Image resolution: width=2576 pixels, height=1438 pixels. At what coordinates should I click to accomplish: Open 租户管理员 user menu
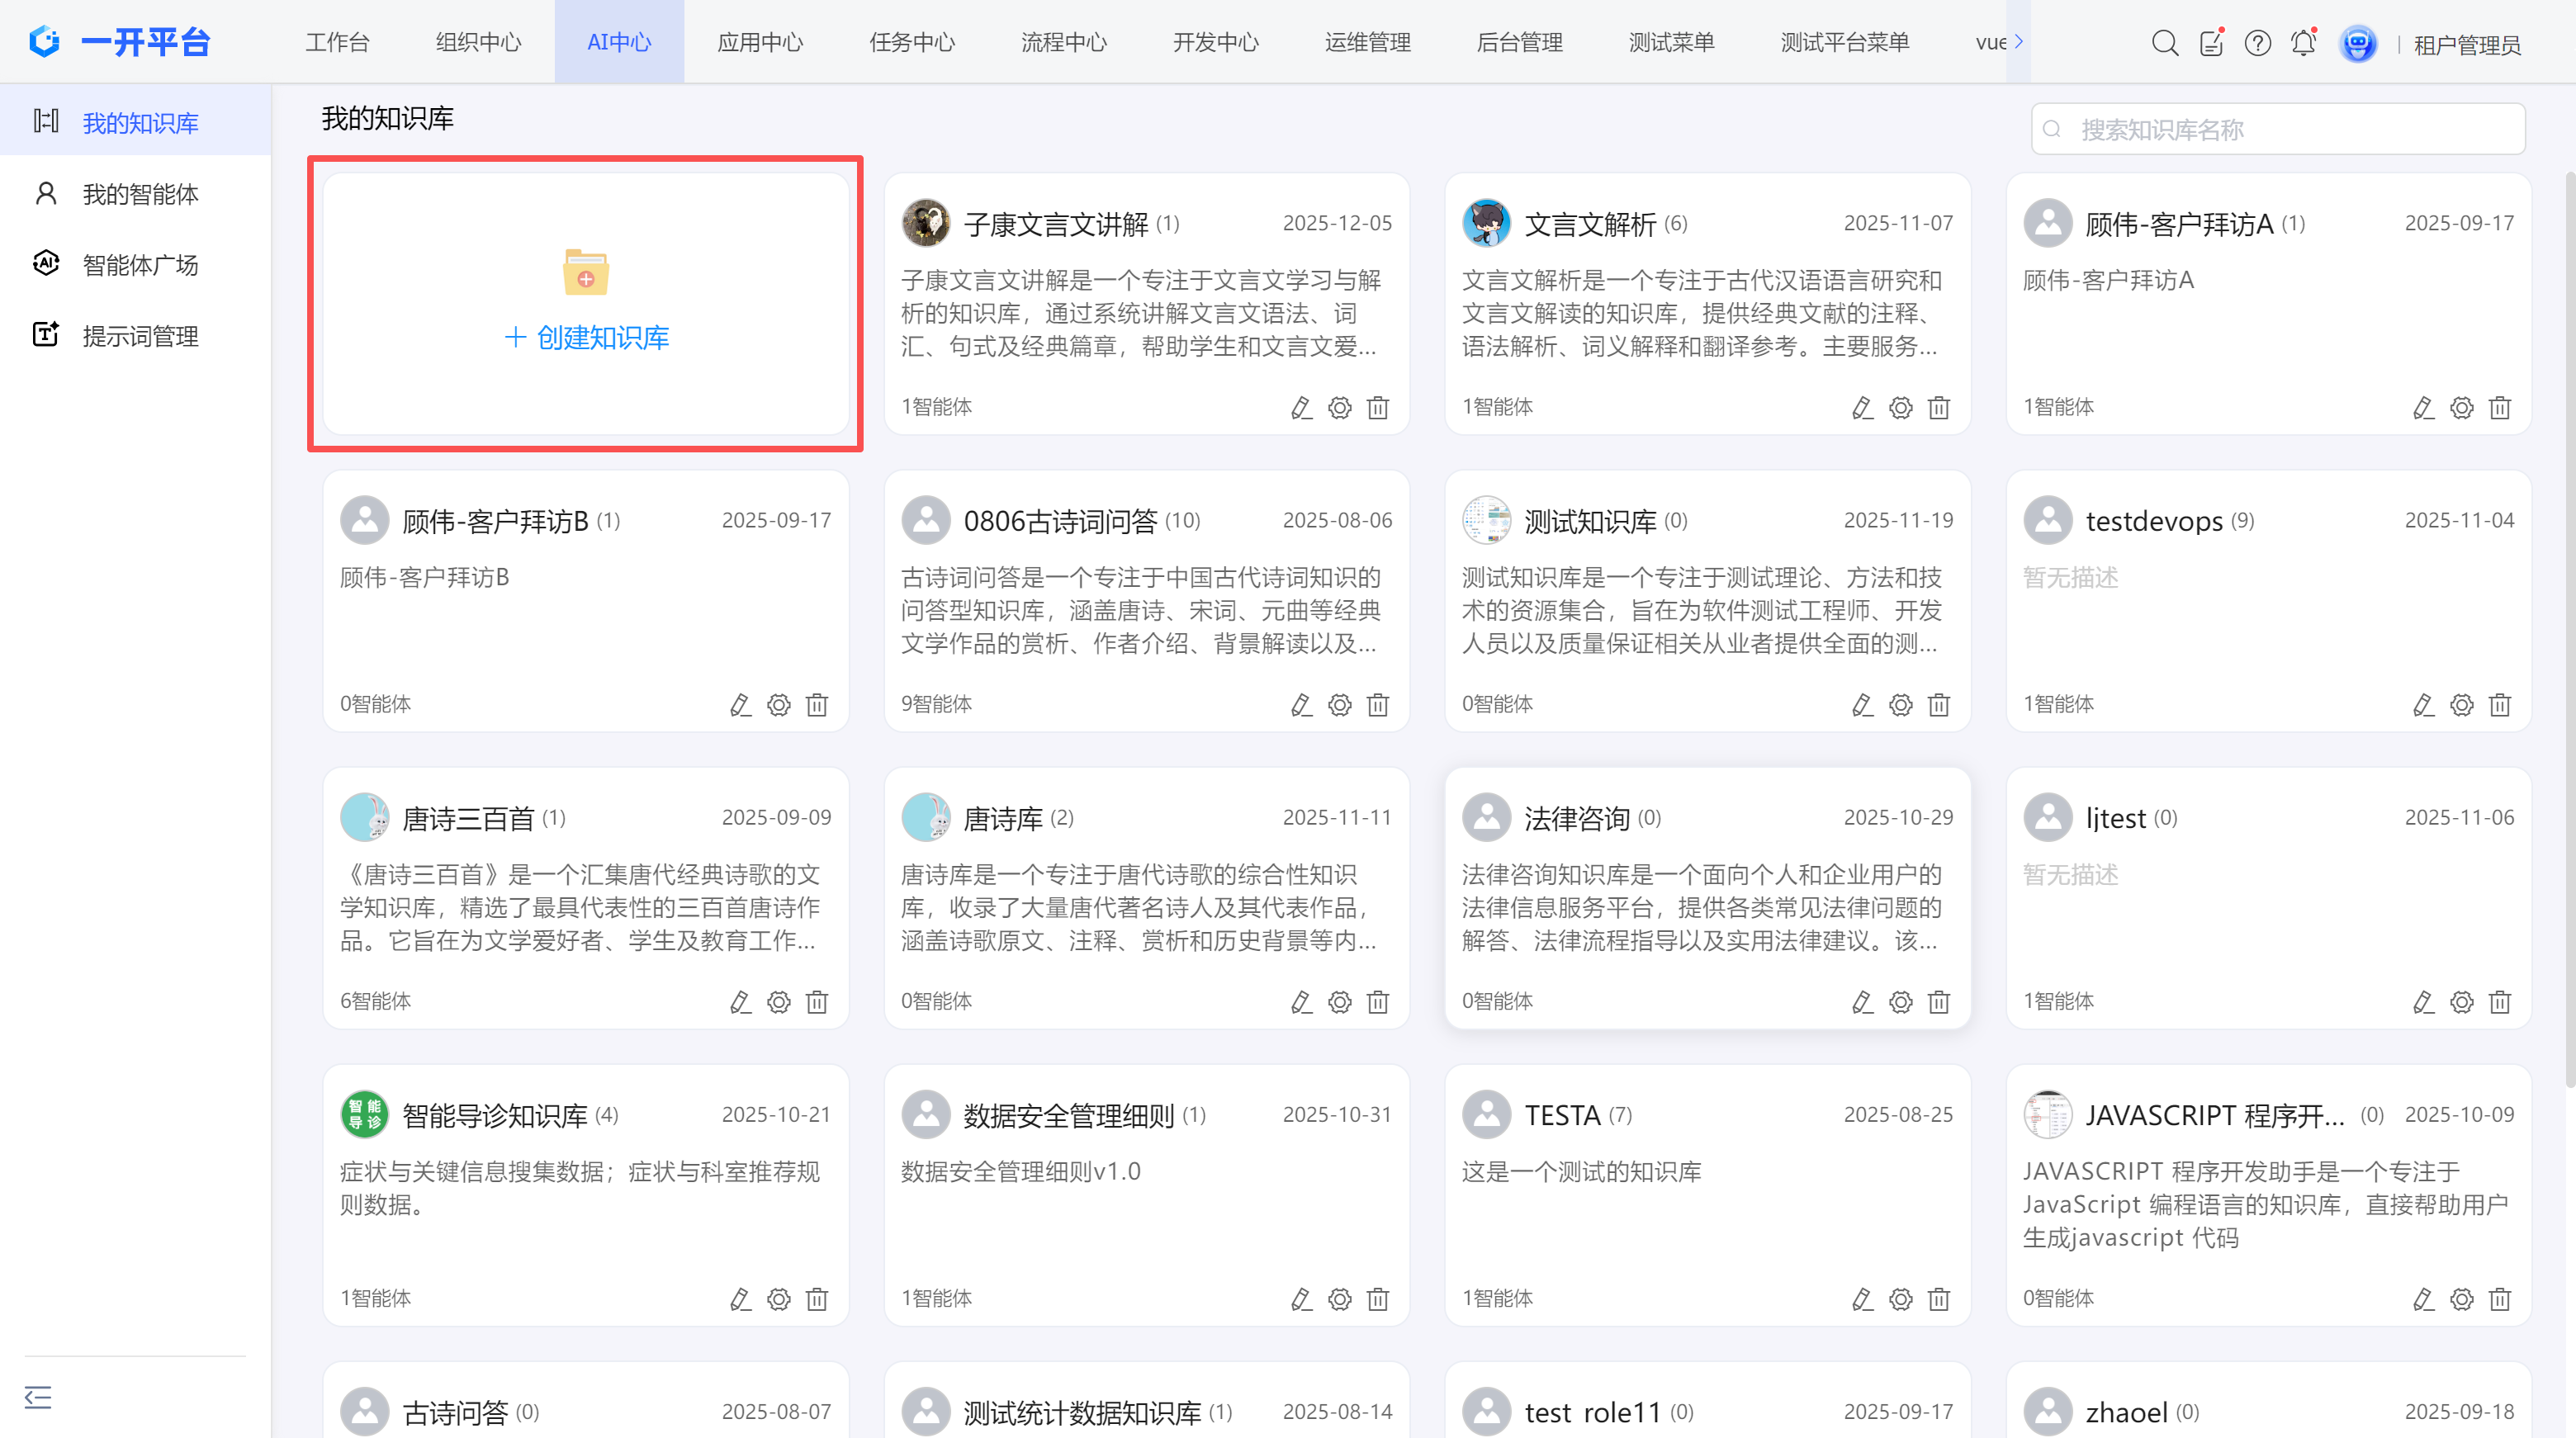coord(2466,45)
